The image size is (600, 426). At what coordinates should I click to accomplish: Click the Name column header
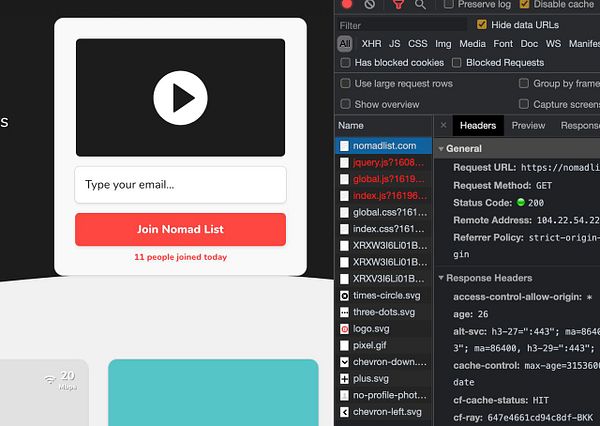[351, 126]
